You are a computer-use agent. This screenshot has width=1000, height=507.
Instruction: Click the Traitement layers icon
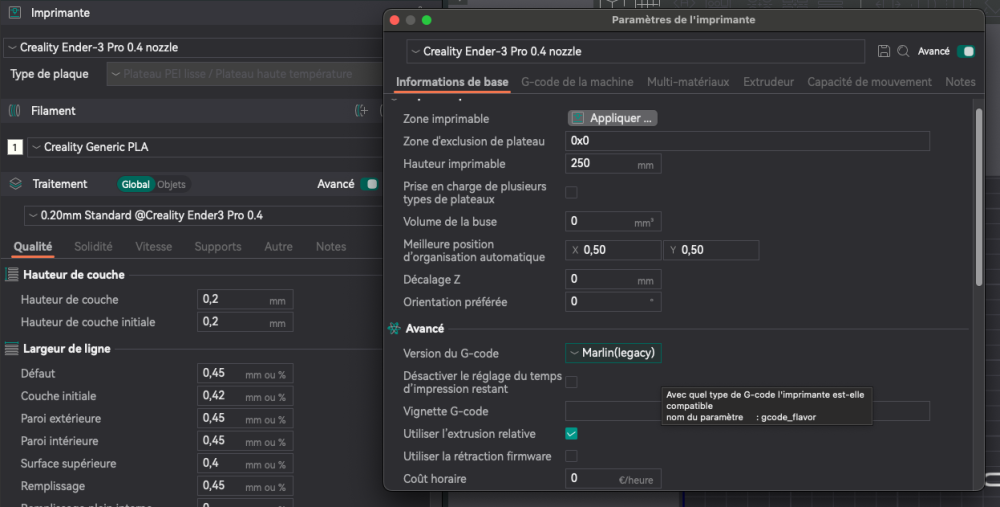15,184
